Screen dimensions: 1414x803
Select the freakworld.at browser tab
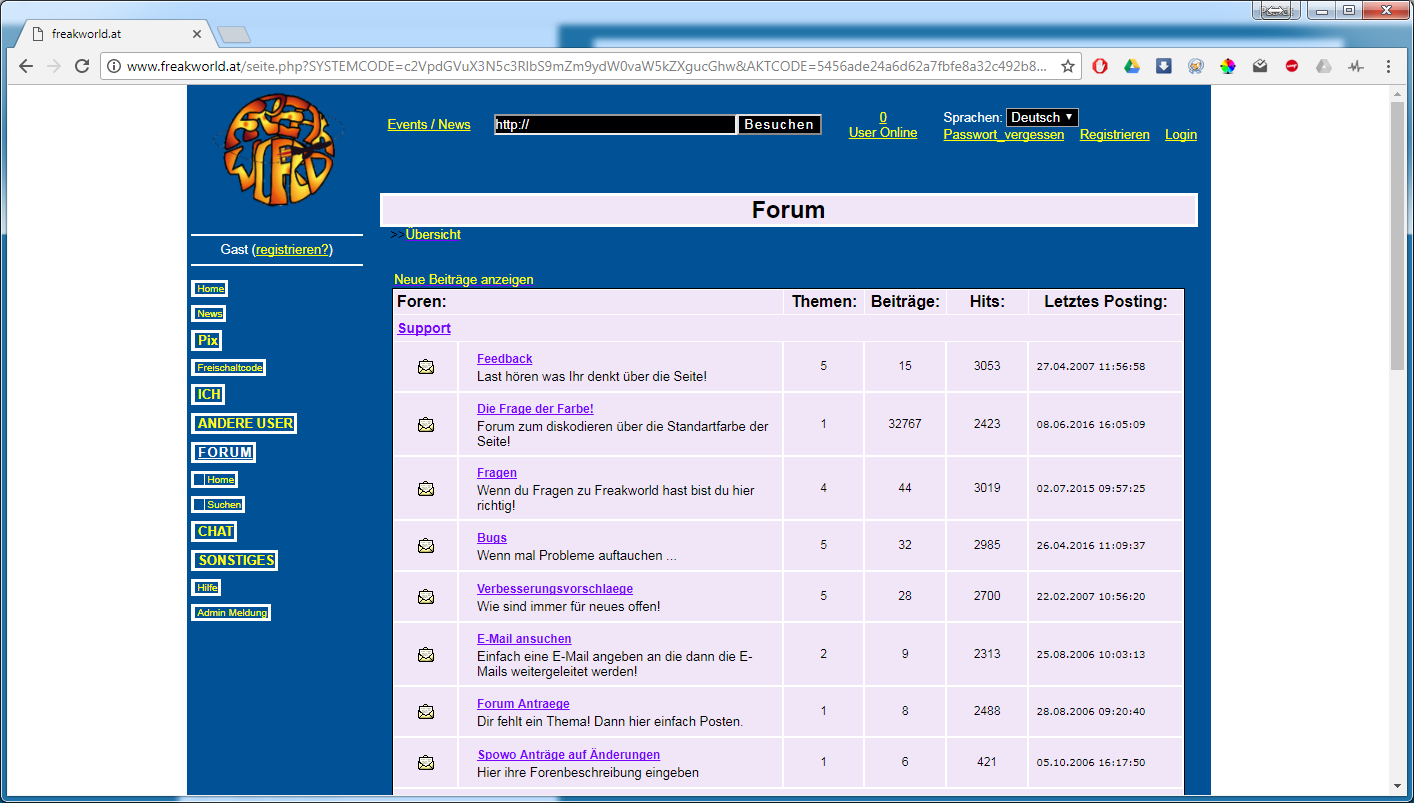click(x=112, y=33)
